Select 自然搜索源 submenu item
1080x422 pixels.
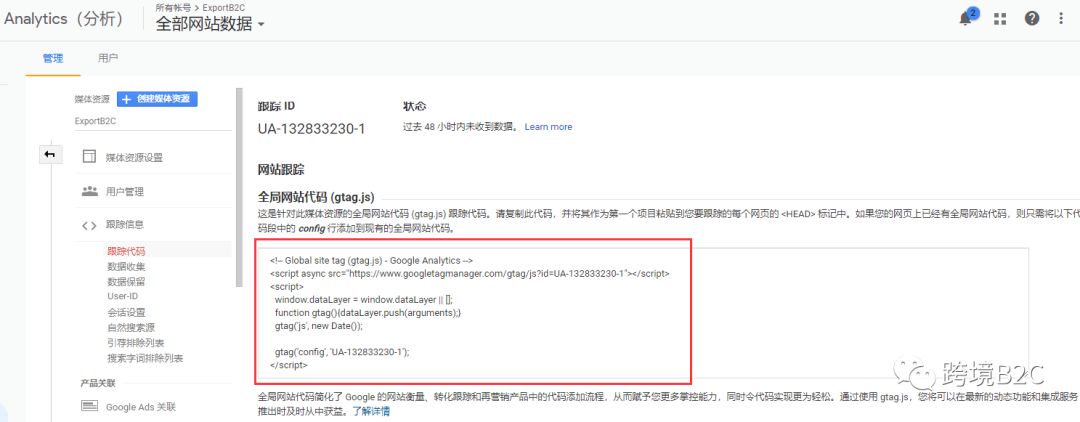coord(131,328)
